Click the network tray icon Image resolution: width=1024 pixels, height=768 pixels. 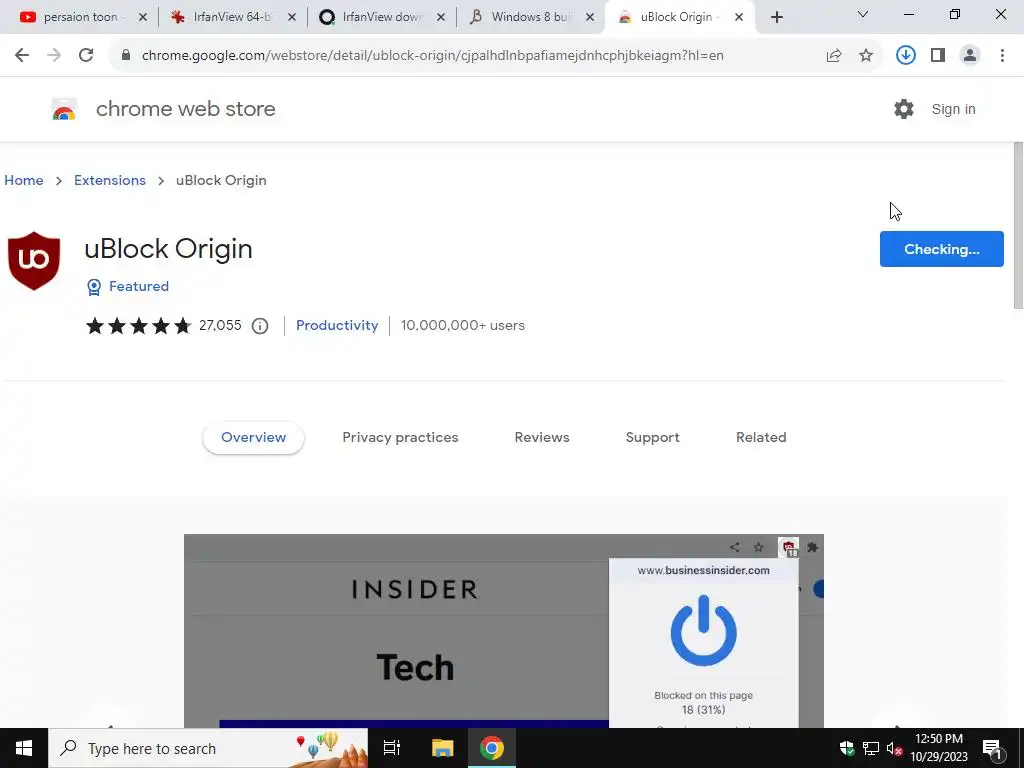click(871, 748)
